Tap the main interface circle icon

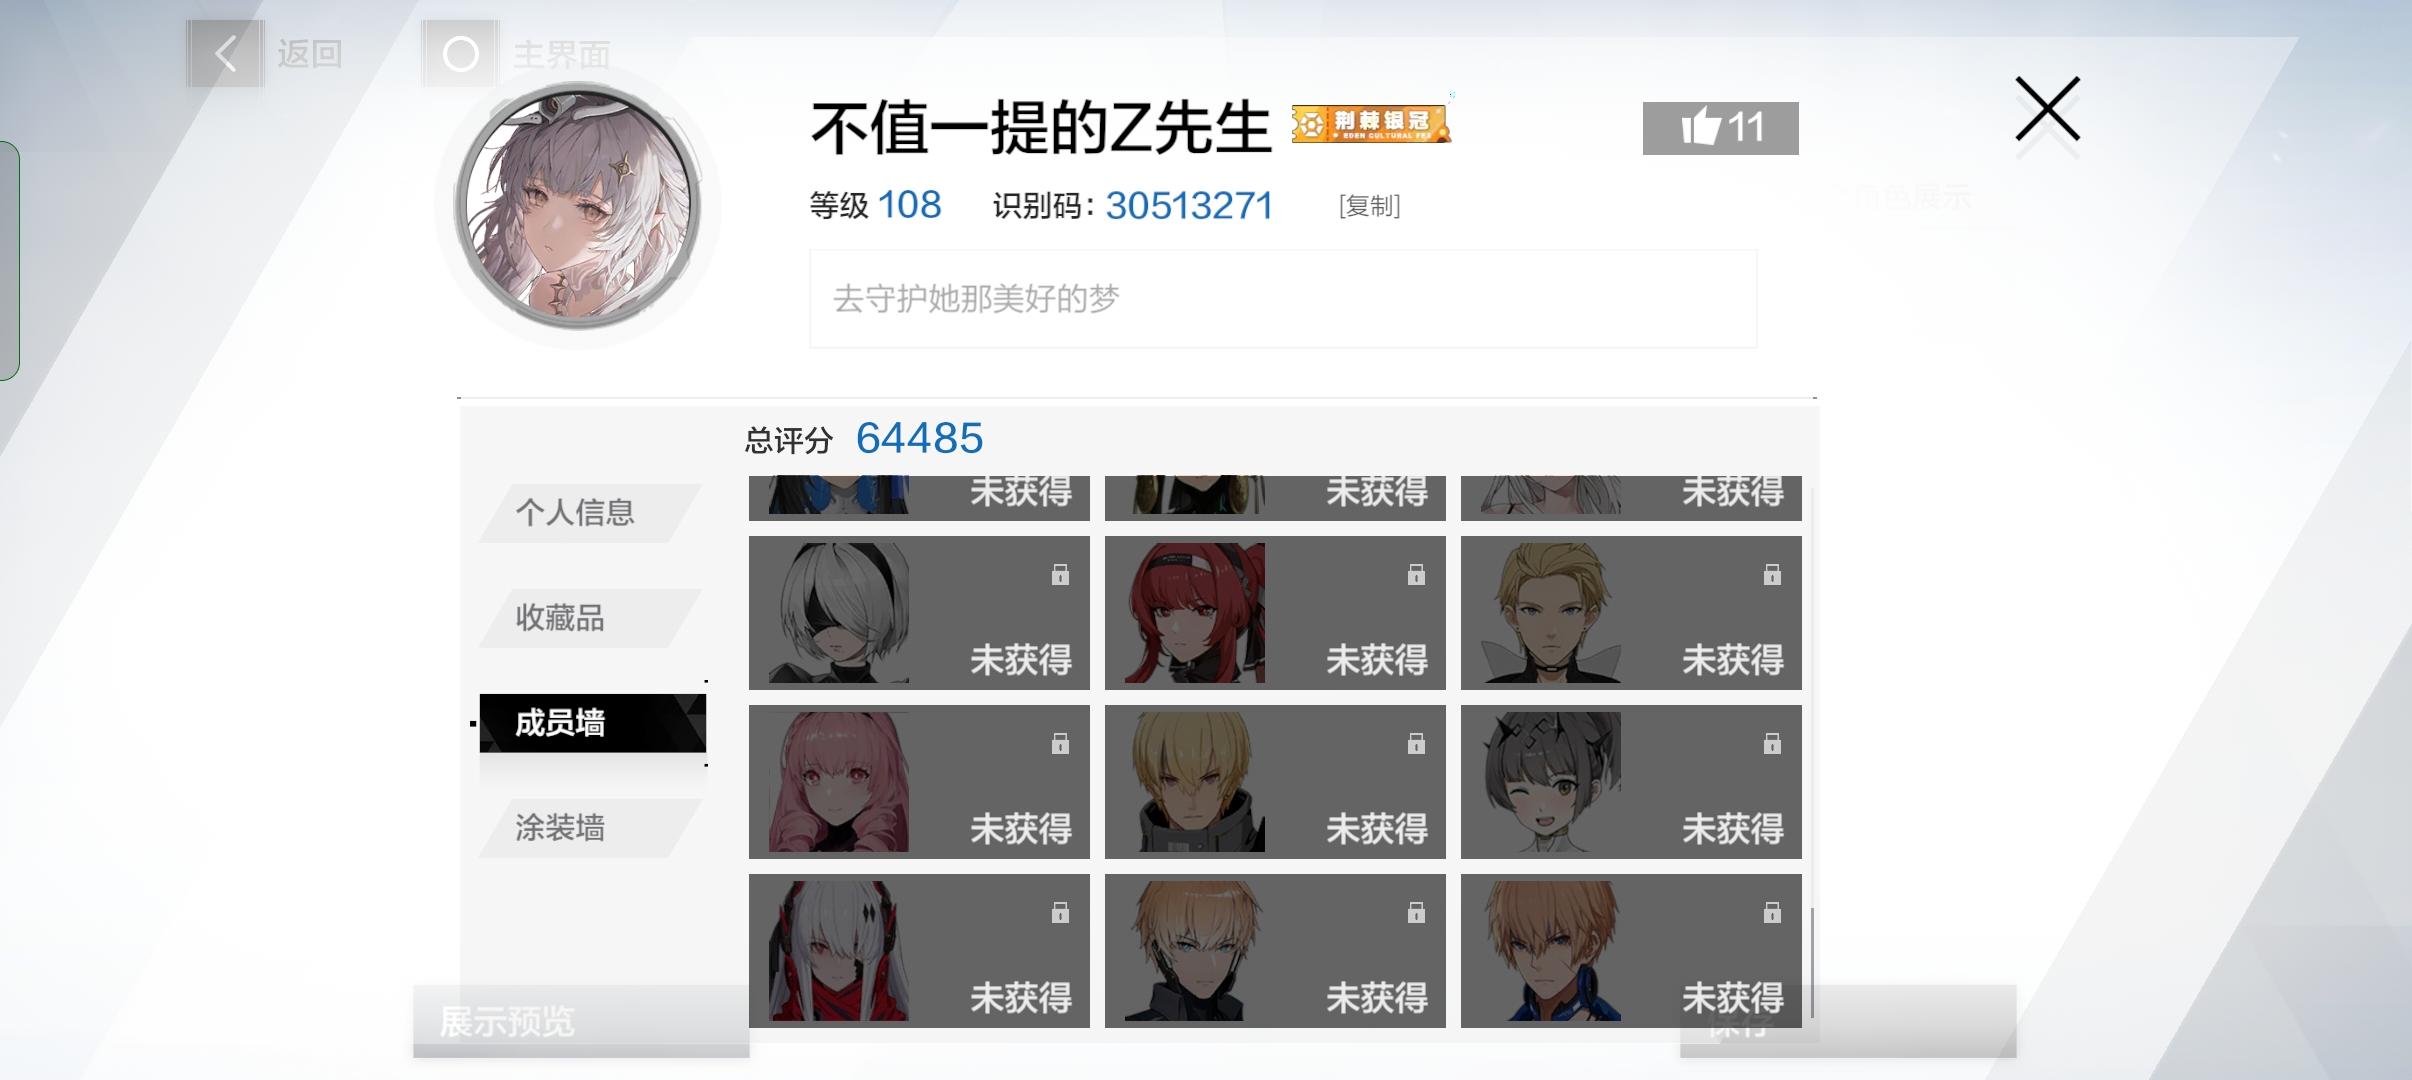point(460,54)
